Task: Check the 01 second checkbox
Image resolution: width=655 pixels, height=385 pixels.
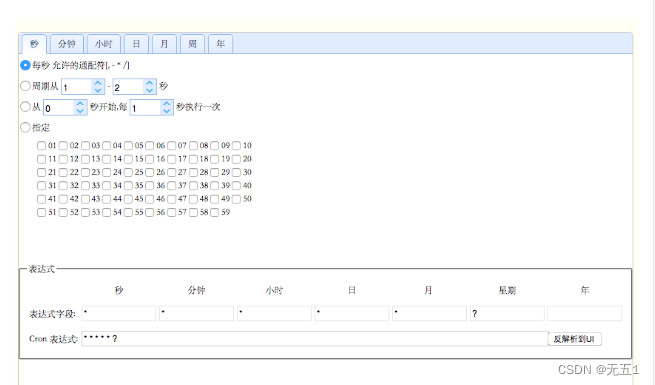Action: coord(41,145)
